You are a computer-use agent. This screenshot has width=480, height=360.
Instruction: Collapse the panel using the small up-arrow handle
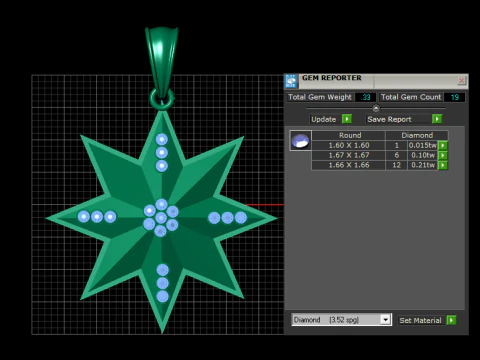376,108
